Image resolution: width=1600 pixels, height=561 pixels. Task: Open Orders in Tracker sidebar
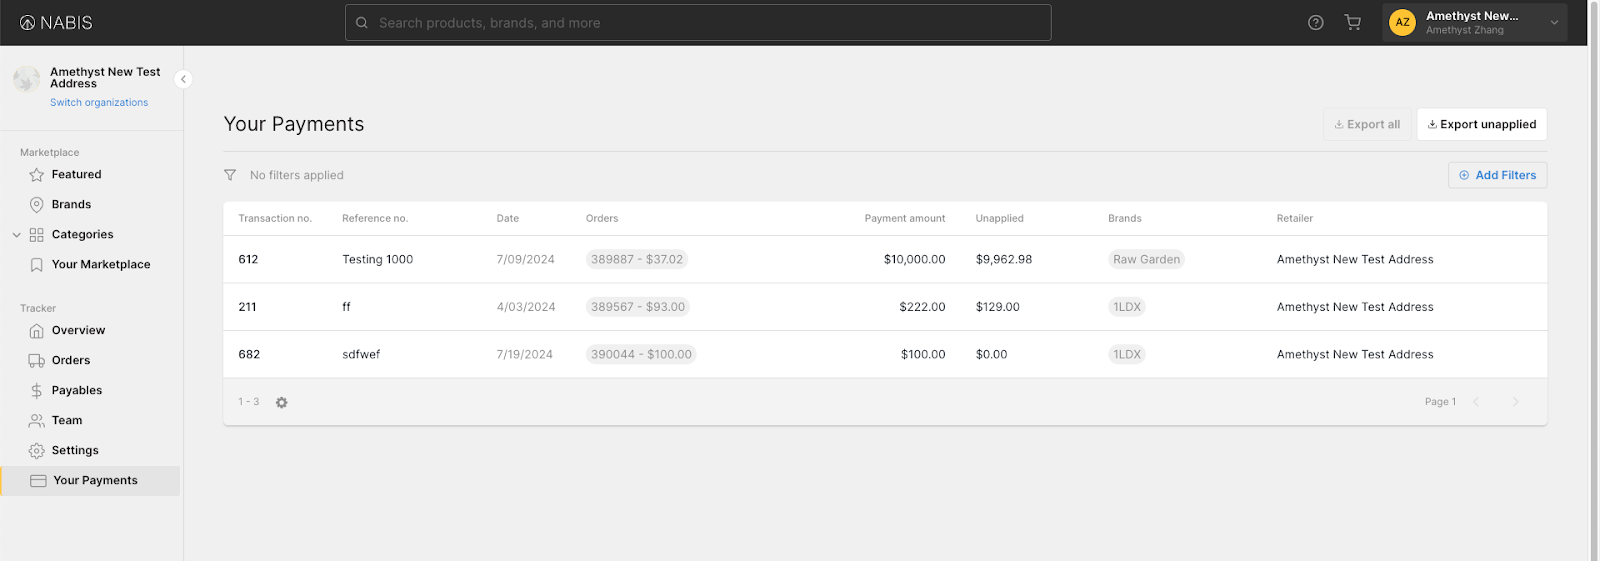pyautogui.click(x=70, y=360)
